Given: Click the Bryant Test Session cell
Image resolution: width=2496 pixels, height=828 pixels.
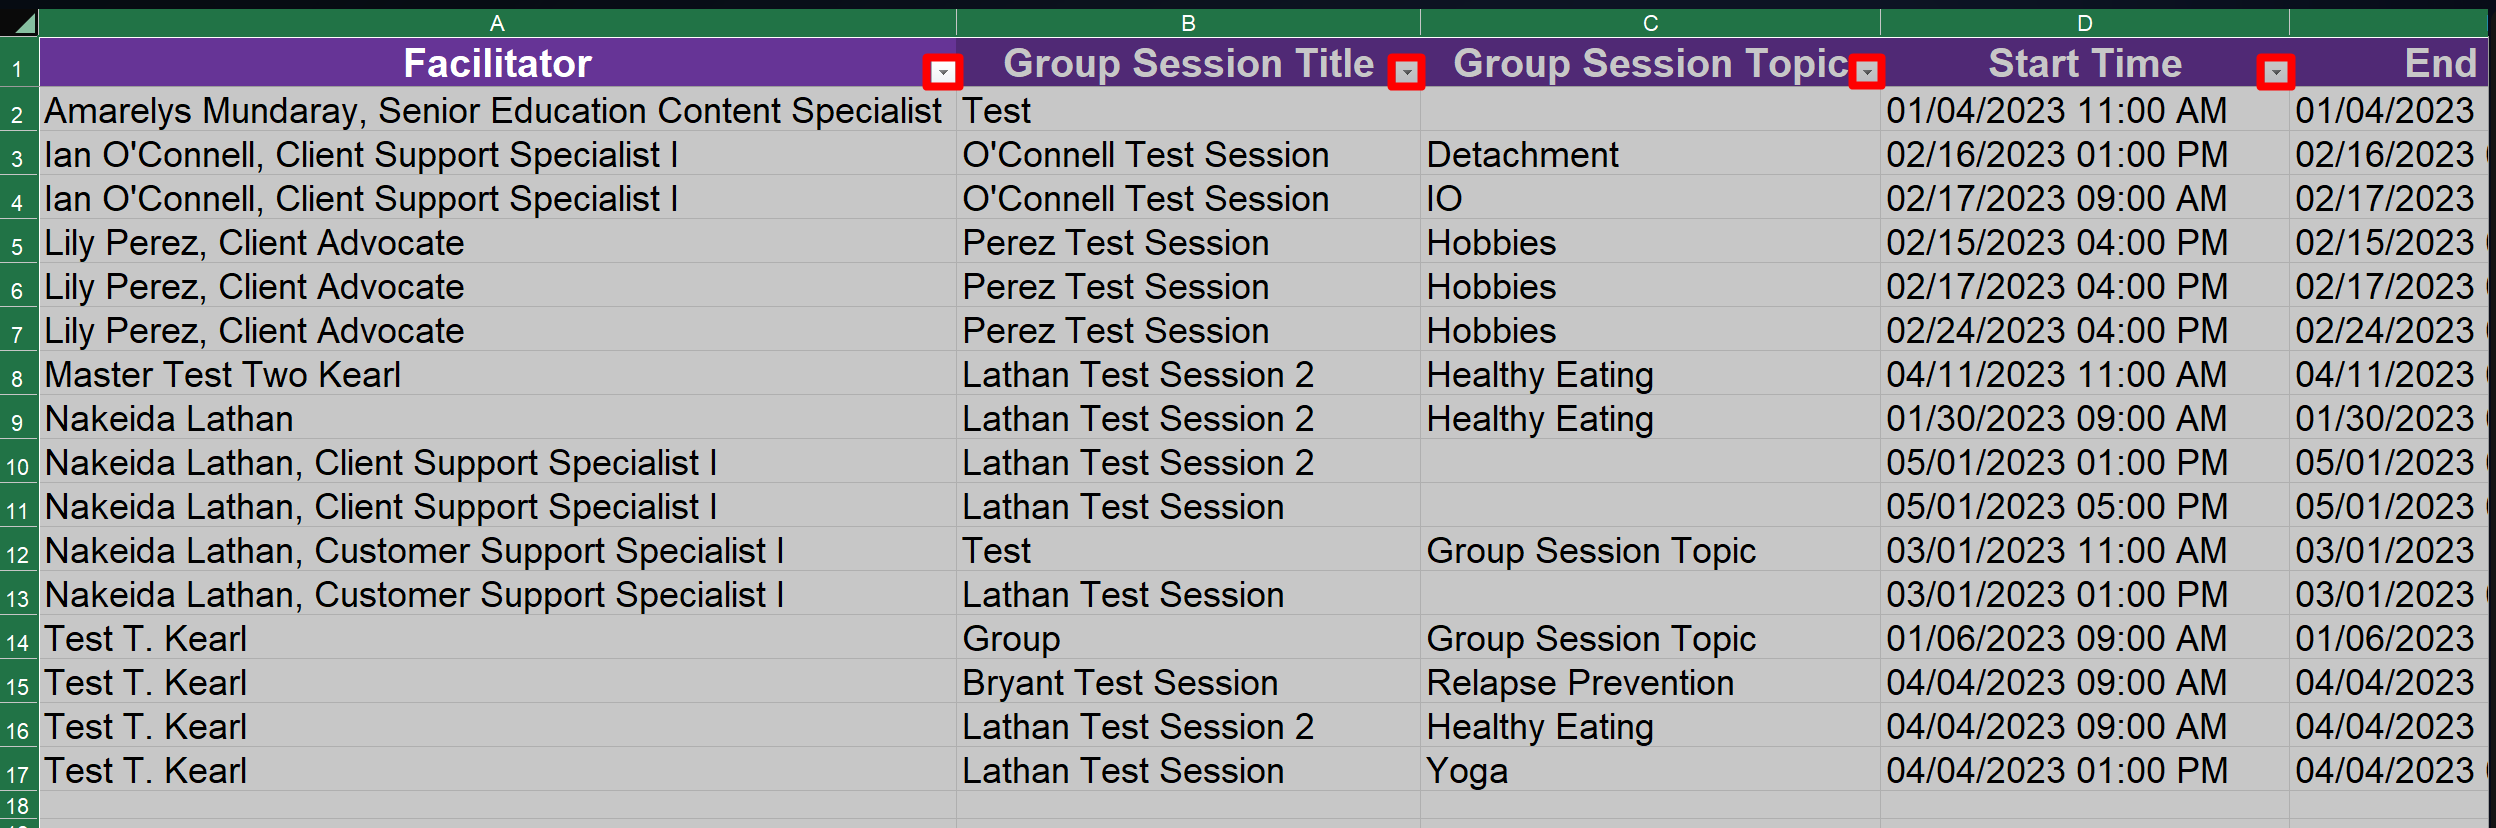Looking at the screenshot, I should tap(1120, 683).
